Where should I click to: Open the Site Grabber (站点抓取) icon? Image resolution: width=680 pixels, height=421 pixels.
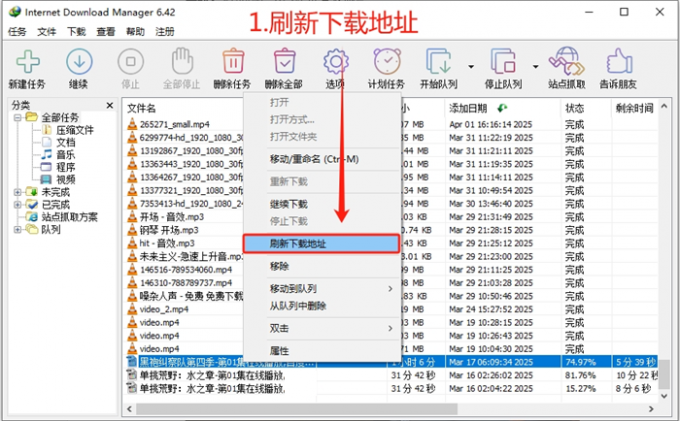coord(566,61)
